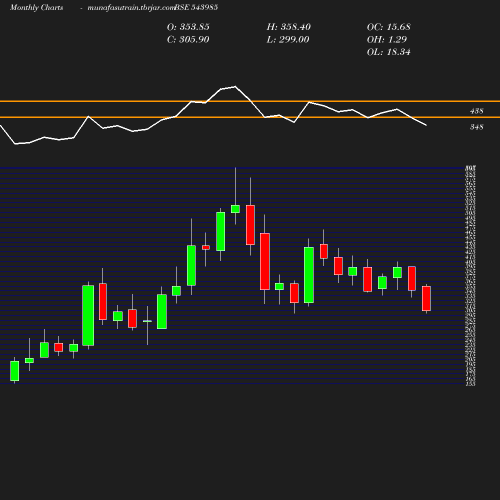Select the close value 'C: 305.90'

click(x=188, y=40)
